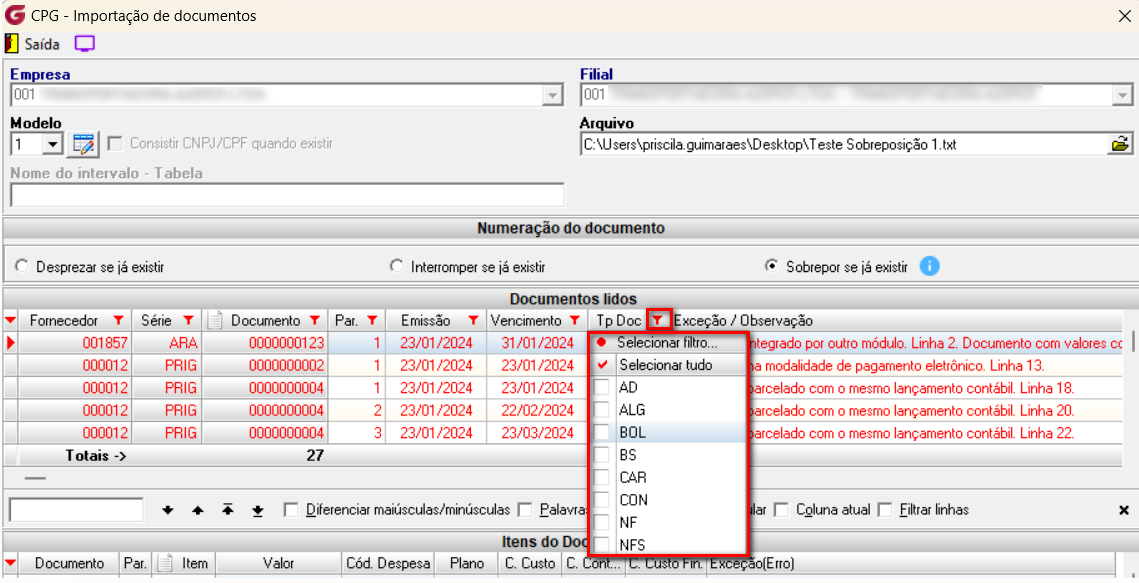Click Vencimento cell 23/03/2024
Screen dimensions: 1139x583
point(537,433)
